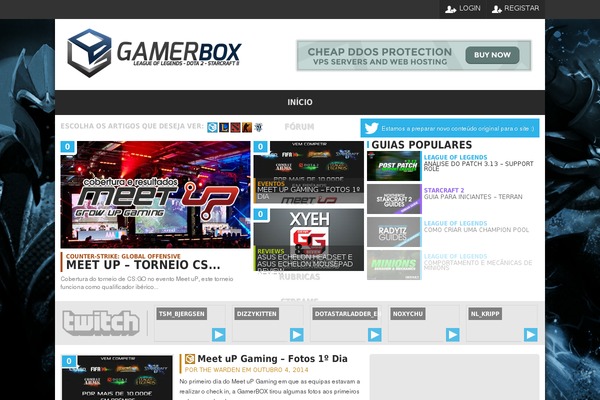Click comment count on bottom article thumbnail

[69, 361]
